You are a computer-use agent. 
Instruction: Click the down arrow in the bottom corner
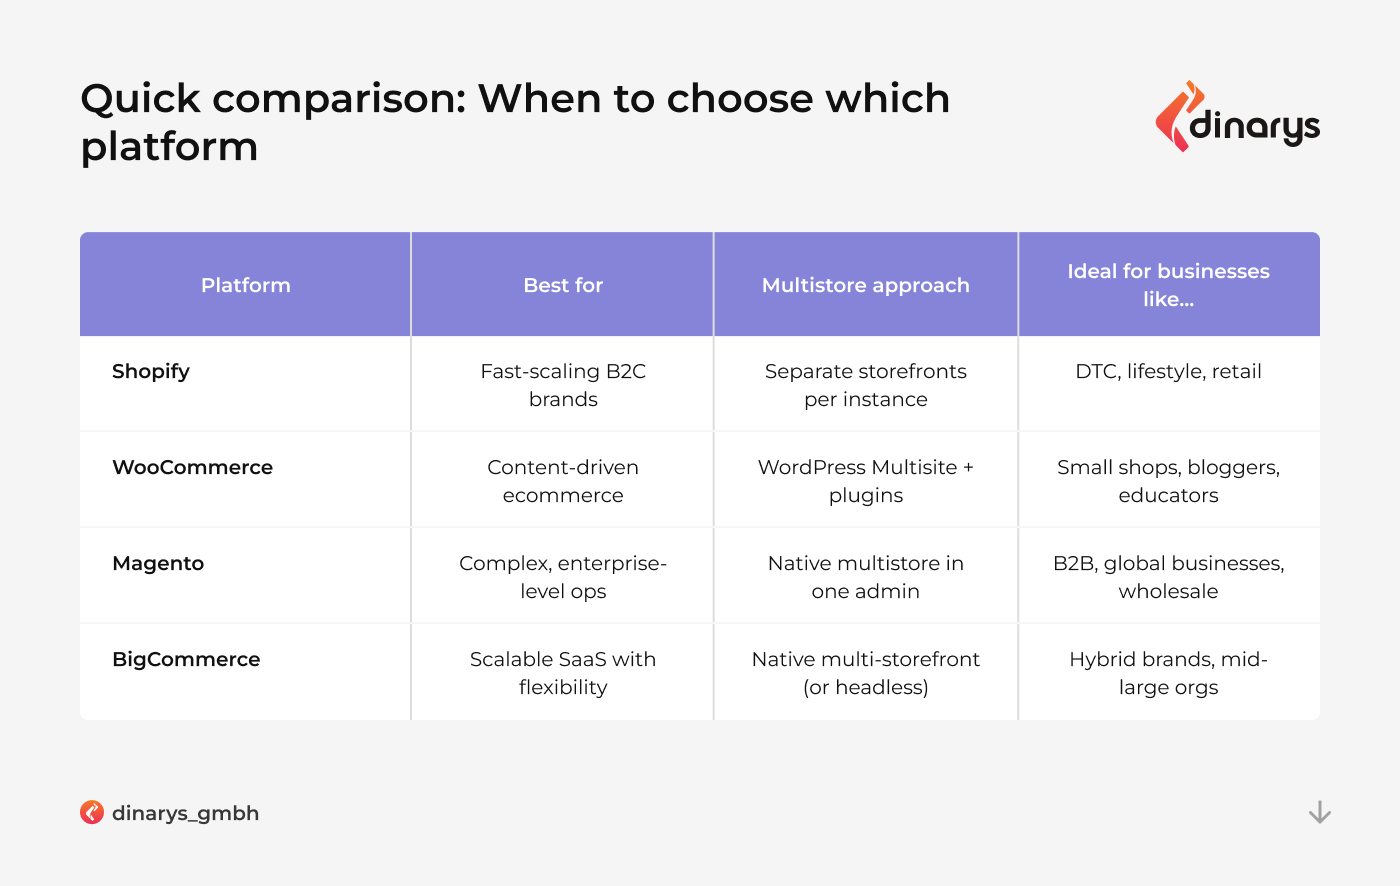tap(1320, 812)
